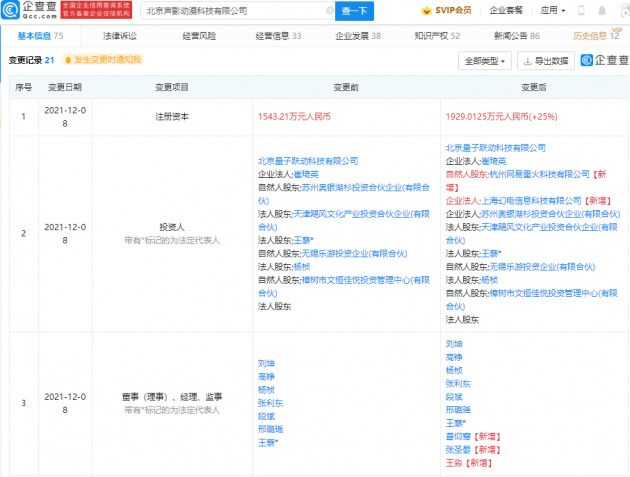The height and width of the screenshot is (477, 630).
Task: Open 刘坤 link in 变更前 column
Action: (266, 362)
